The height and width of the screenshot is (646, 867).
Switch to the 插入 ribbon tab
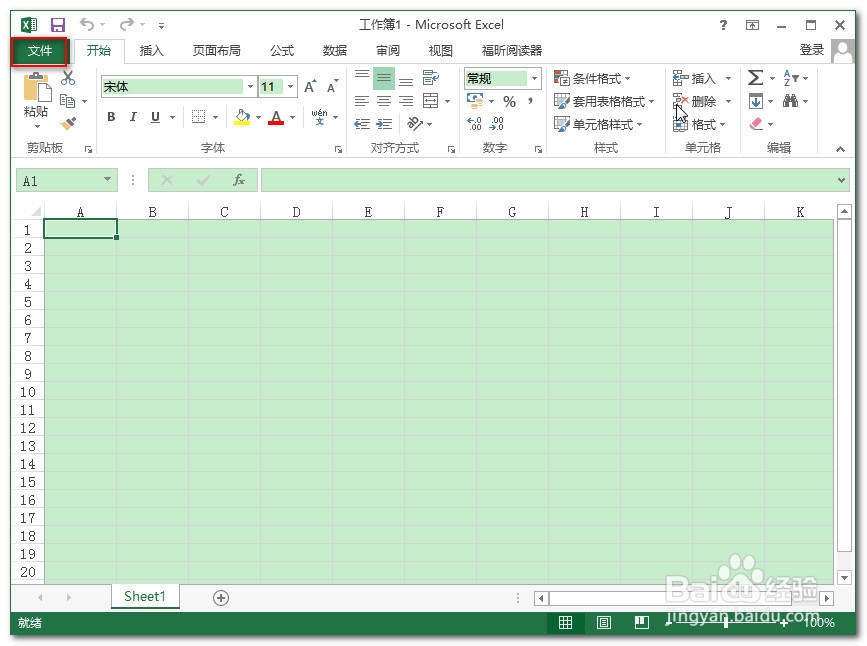(150, 50)
